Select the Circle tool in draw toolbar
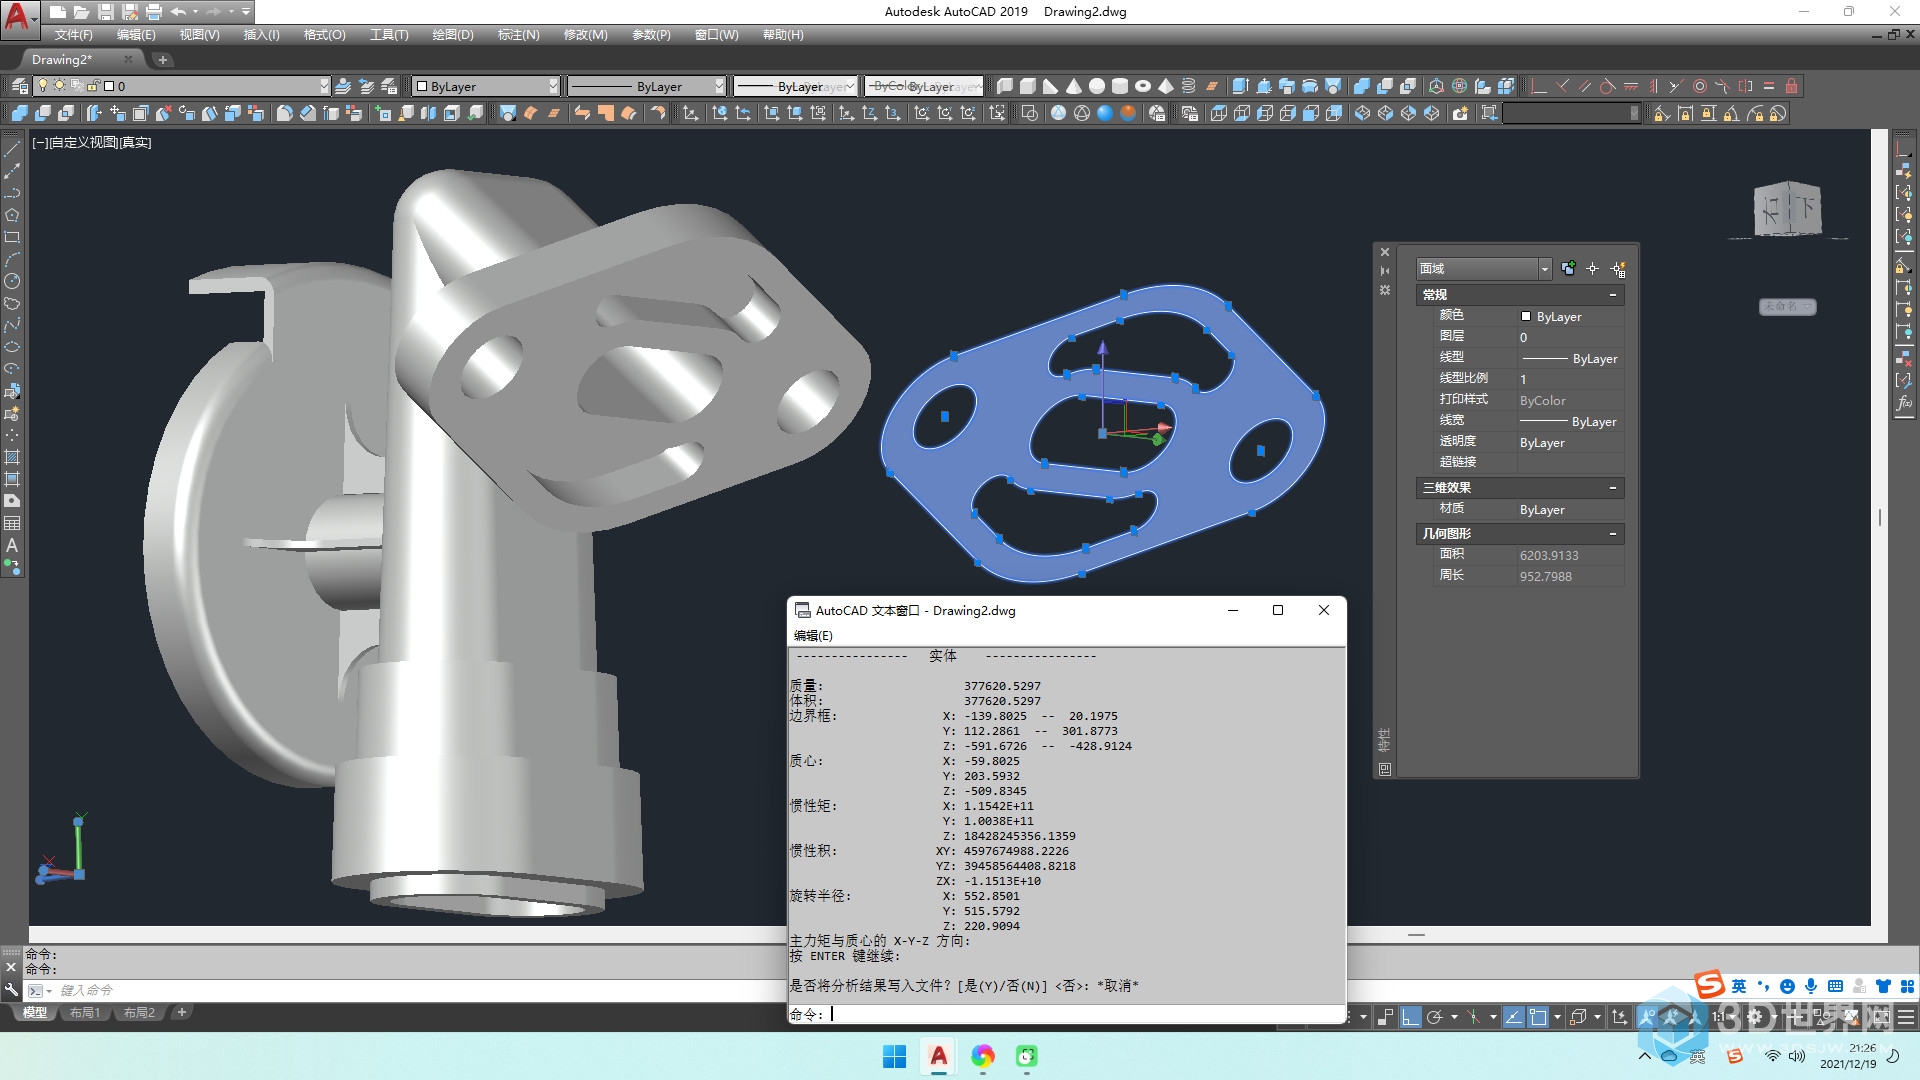Viewport: 1920px width, 1080px height. 12,281
